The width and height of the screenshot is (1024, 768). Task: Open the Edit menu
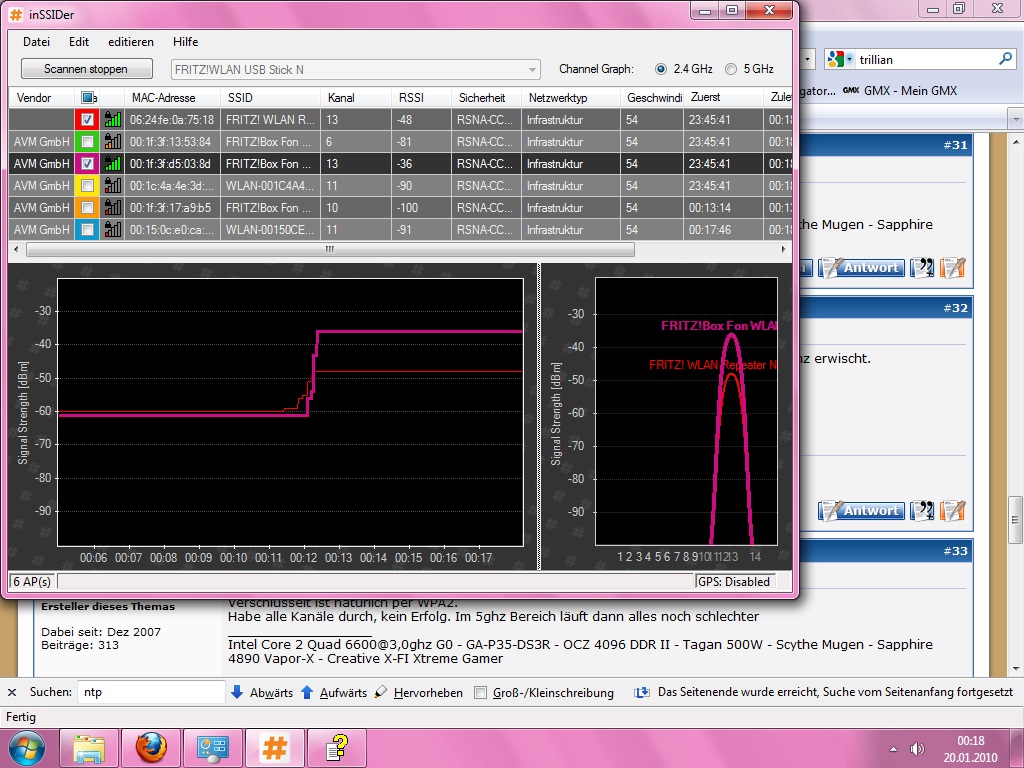coord(79,42)
